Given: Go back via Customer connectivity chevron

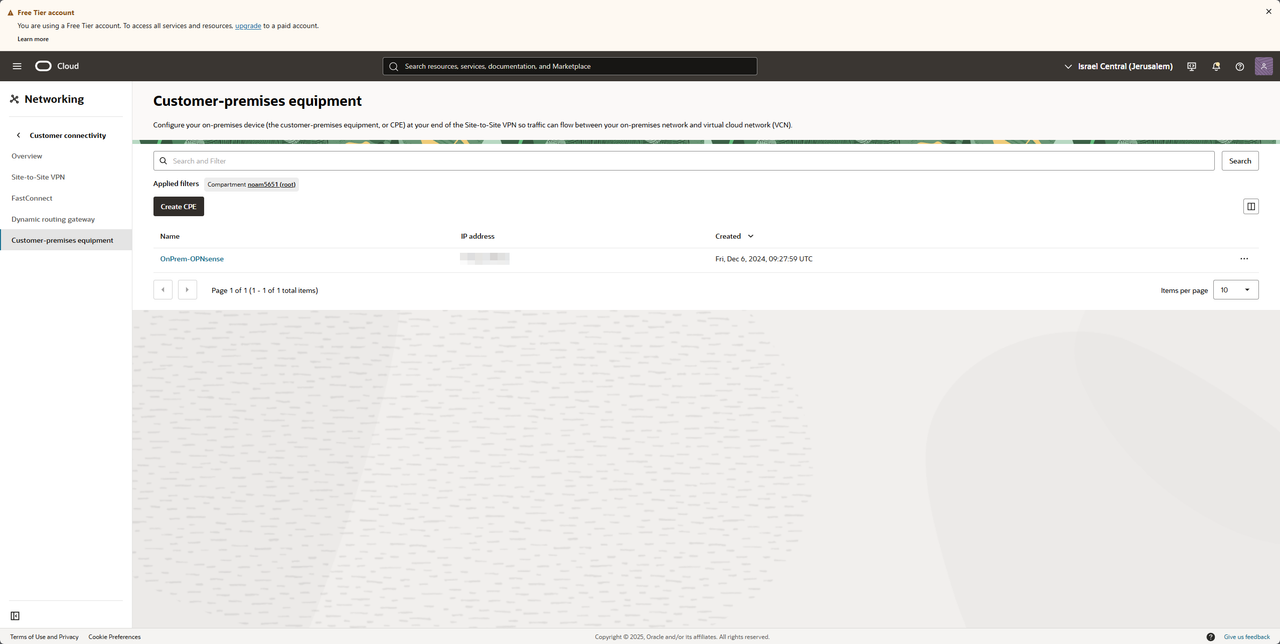Looking at the screenshot, I should (18, 135).
